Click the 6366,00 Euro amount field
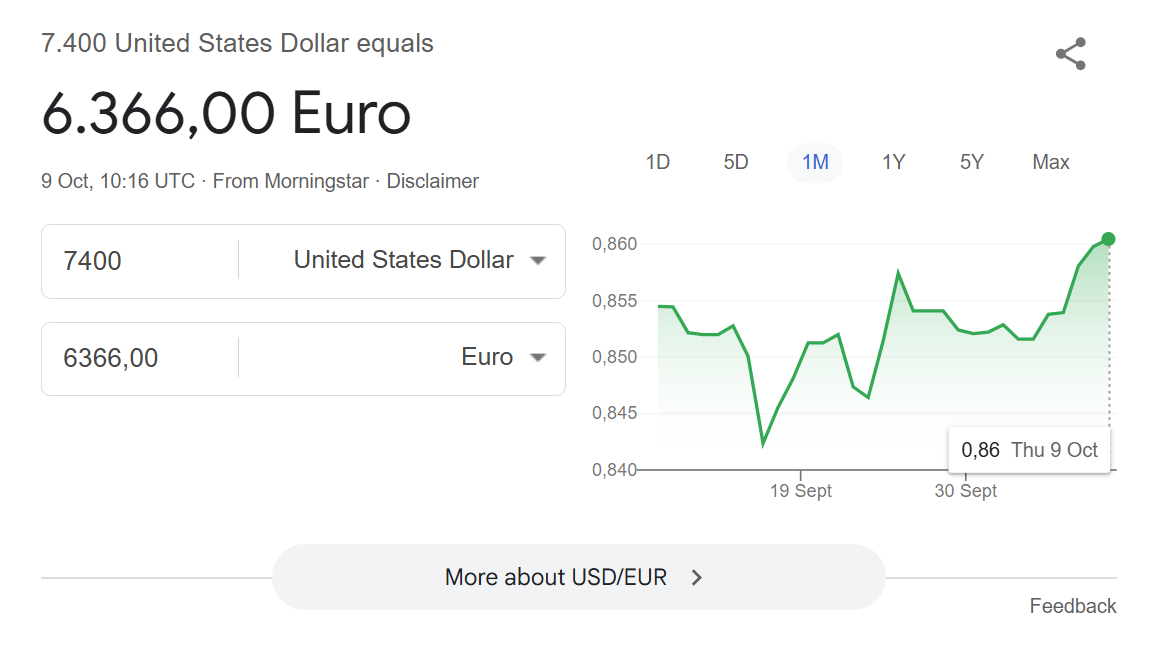Screen dimensions: 1156x651 [x=140, y=358]
